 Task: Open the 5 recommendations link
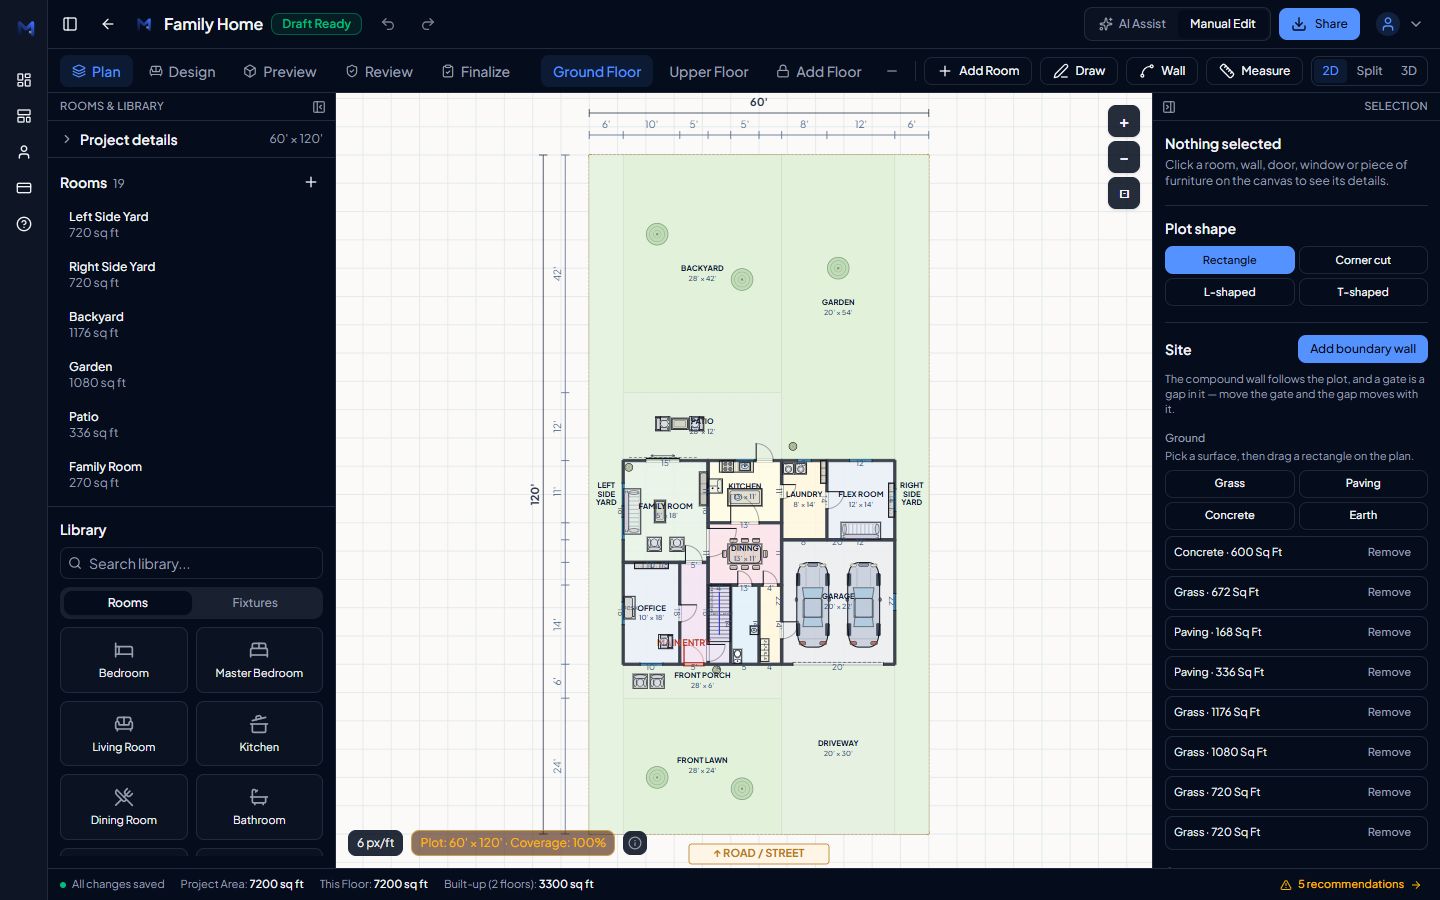(1351, 884)
